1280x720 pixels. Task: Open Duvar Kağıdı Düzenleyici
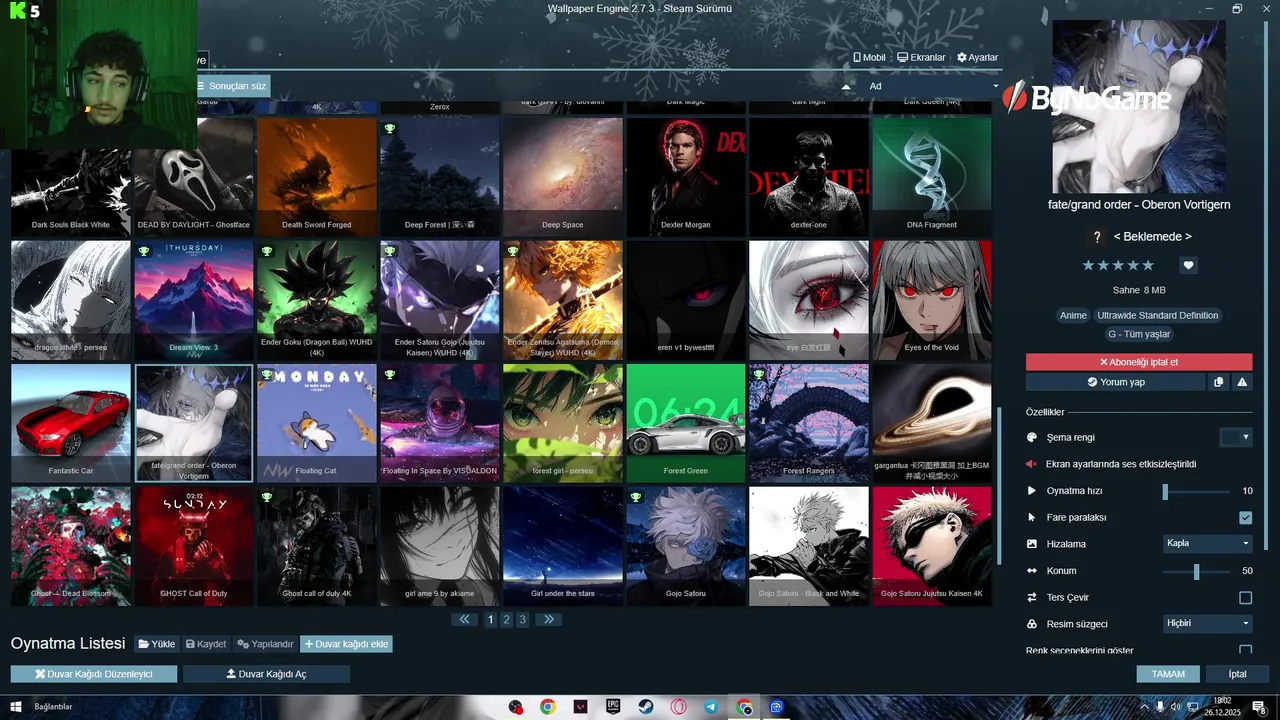pos(94,674)
